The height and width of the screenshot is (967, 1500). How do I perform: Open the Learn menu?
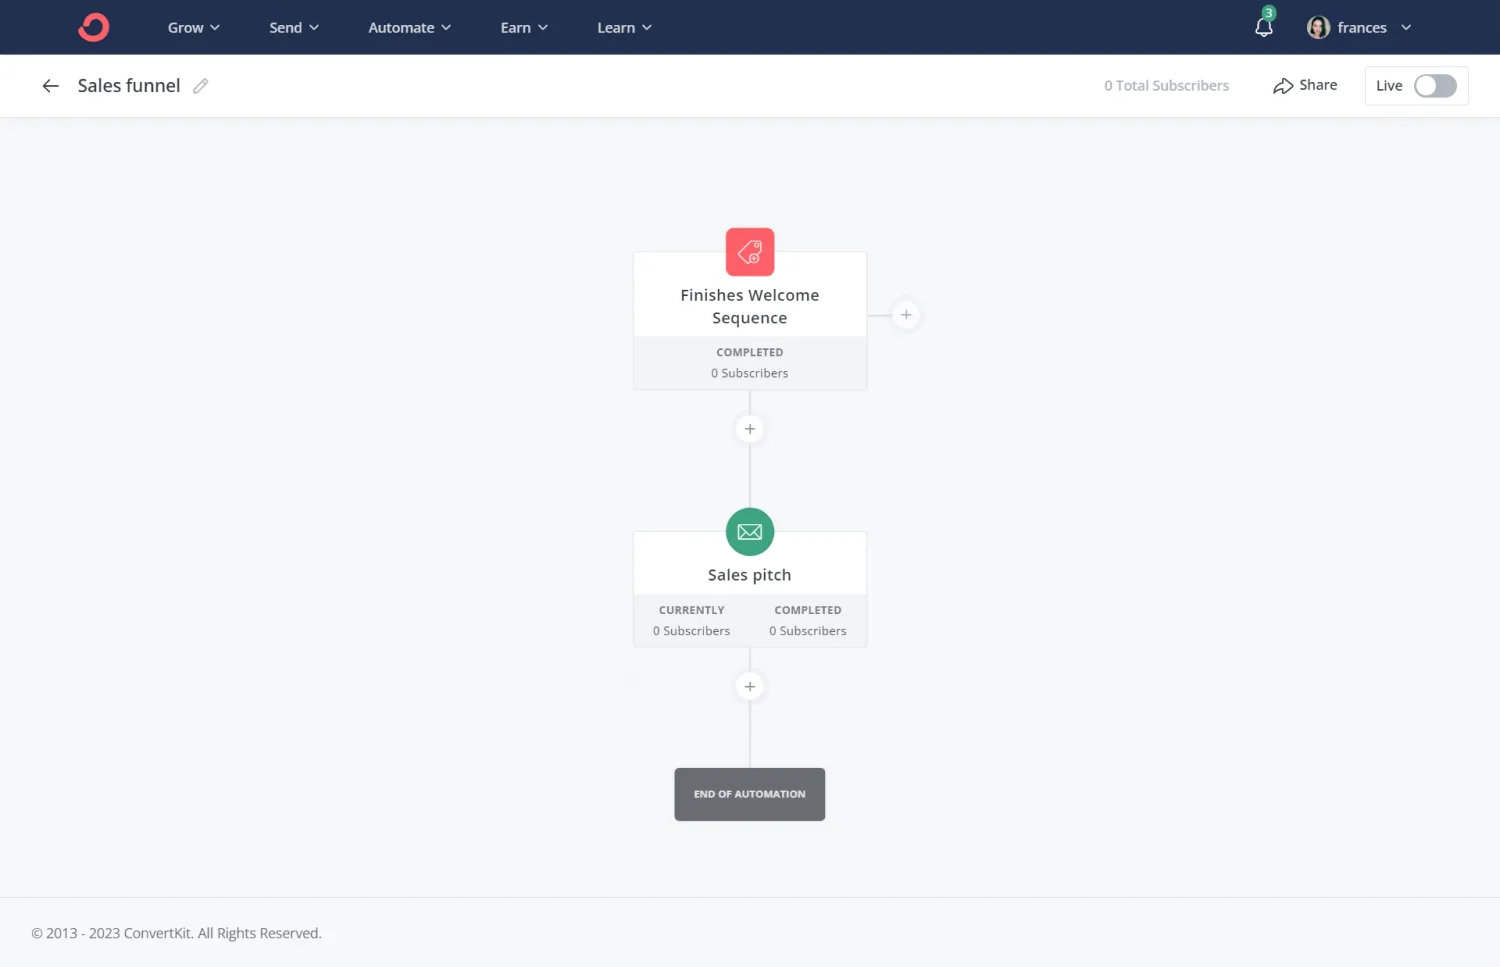623,28
